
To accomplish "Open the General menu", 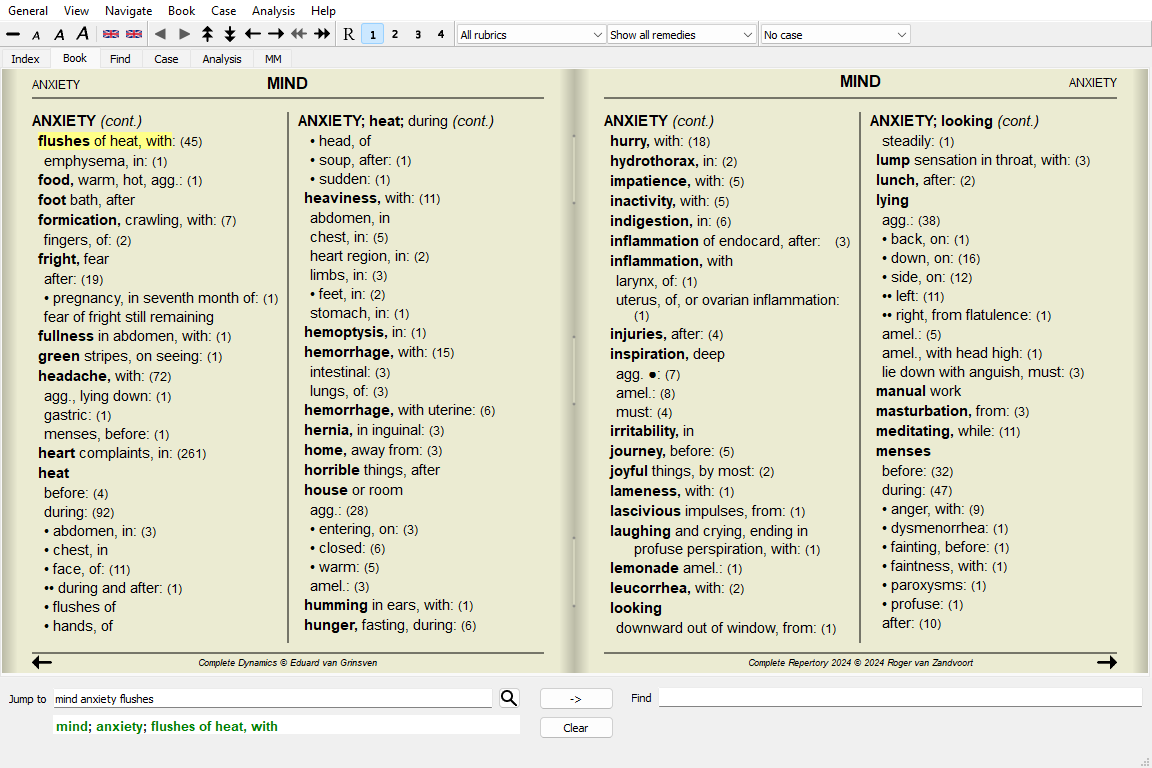I will (x=28, y=10).
